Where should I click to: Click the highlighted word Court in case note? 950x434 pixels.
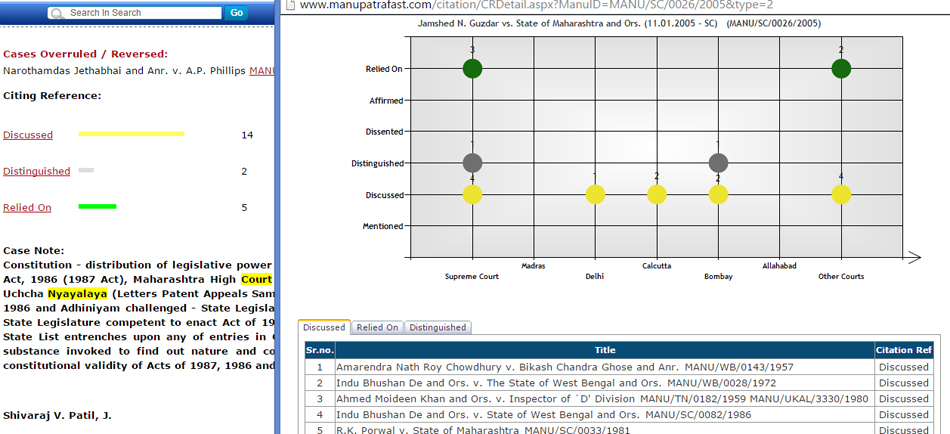255,279
